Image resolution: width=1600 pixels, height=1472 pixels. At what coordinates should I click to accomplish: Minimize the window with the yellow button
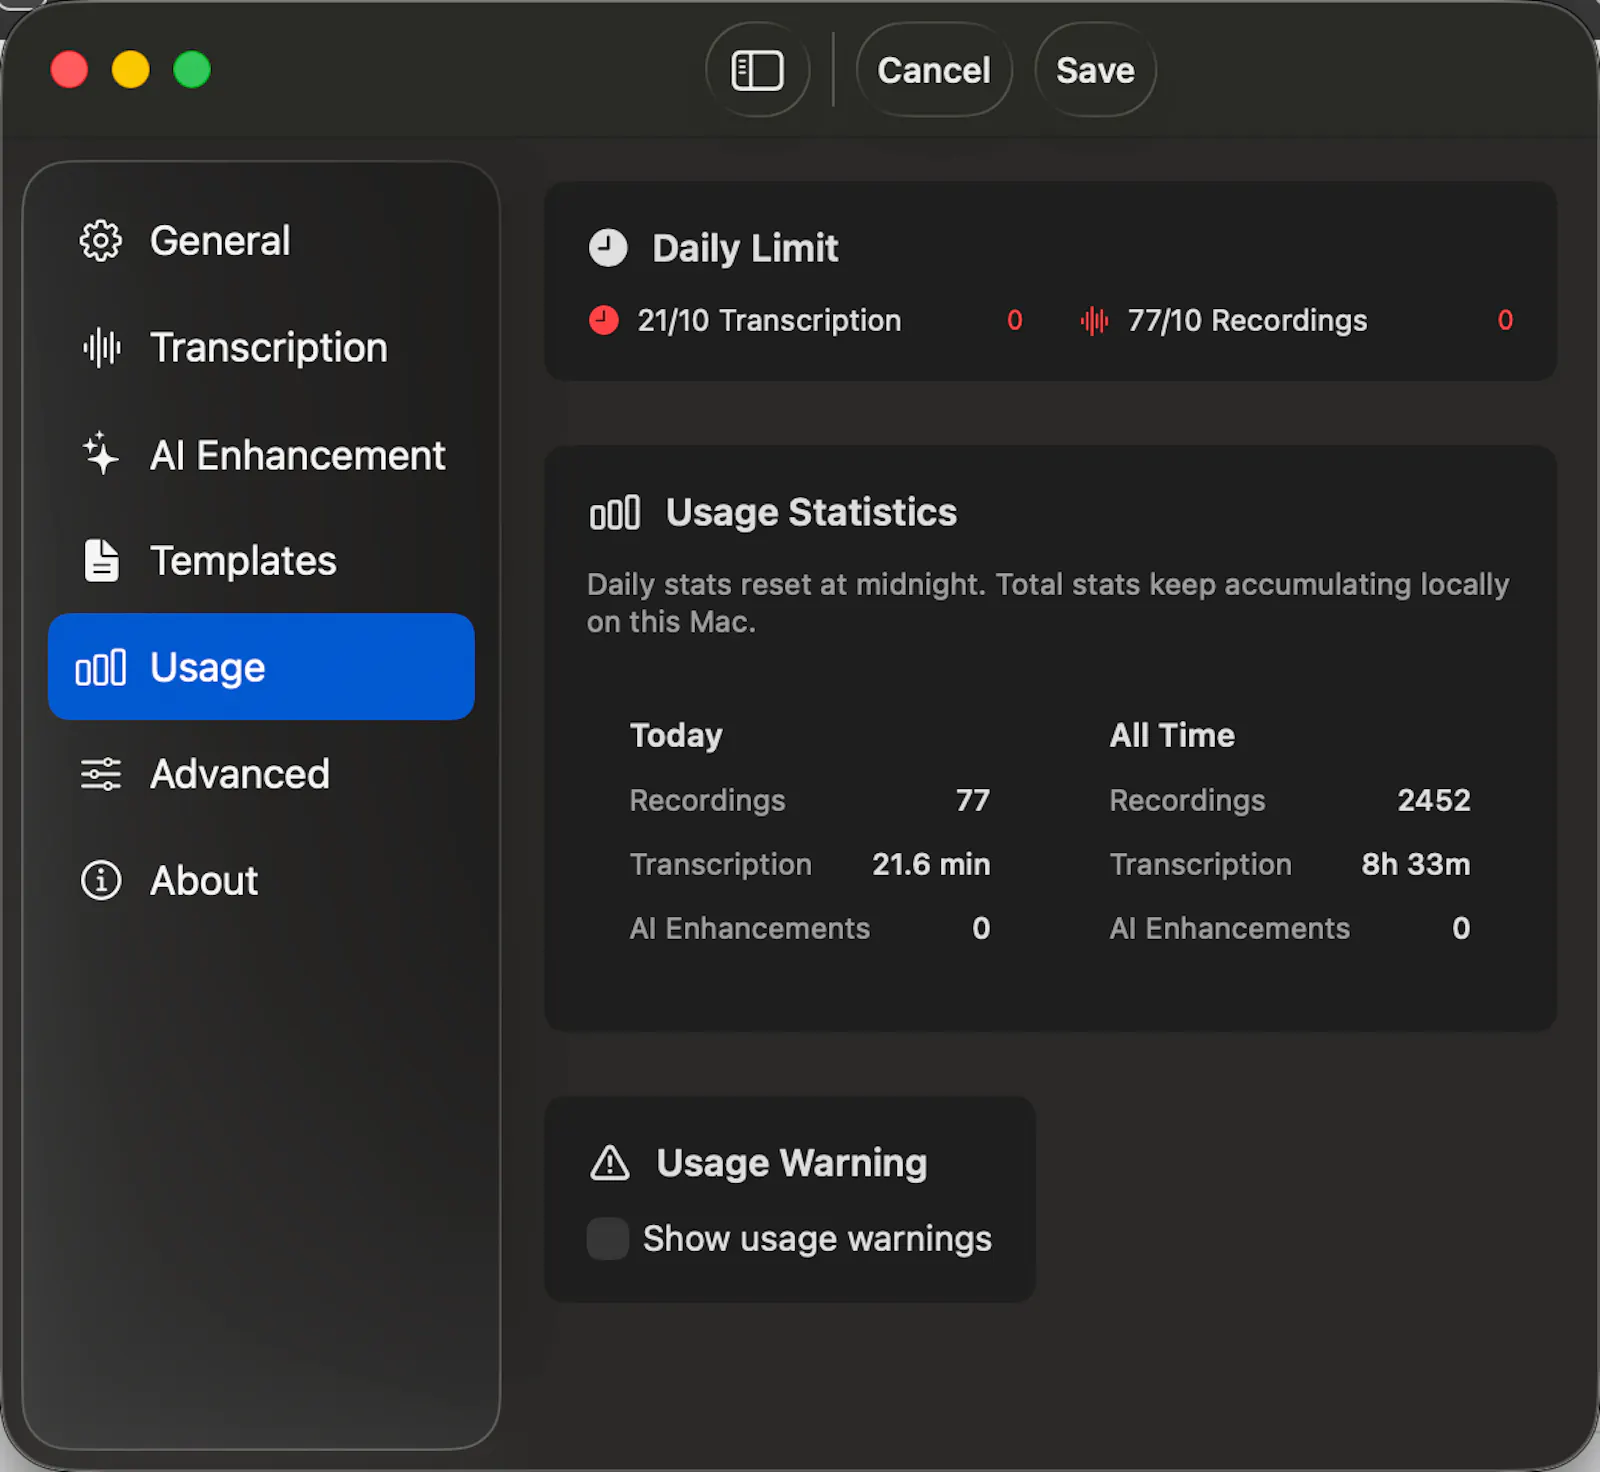coord(130,70)
